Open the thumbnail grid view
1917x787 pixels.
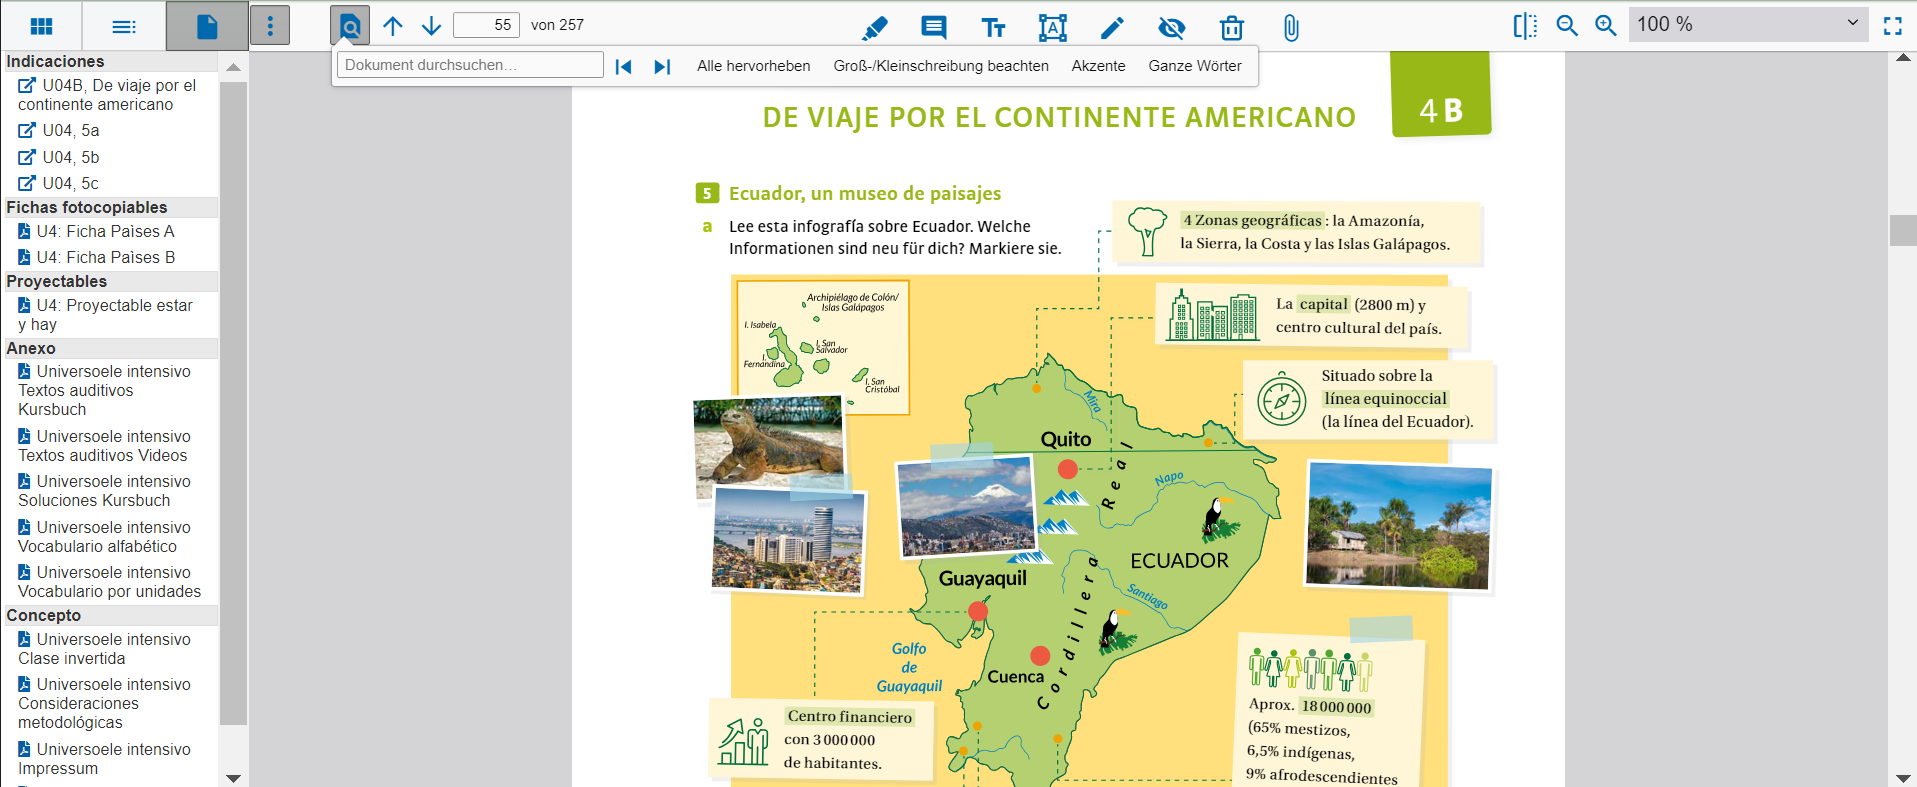click(x=42, y=26)
